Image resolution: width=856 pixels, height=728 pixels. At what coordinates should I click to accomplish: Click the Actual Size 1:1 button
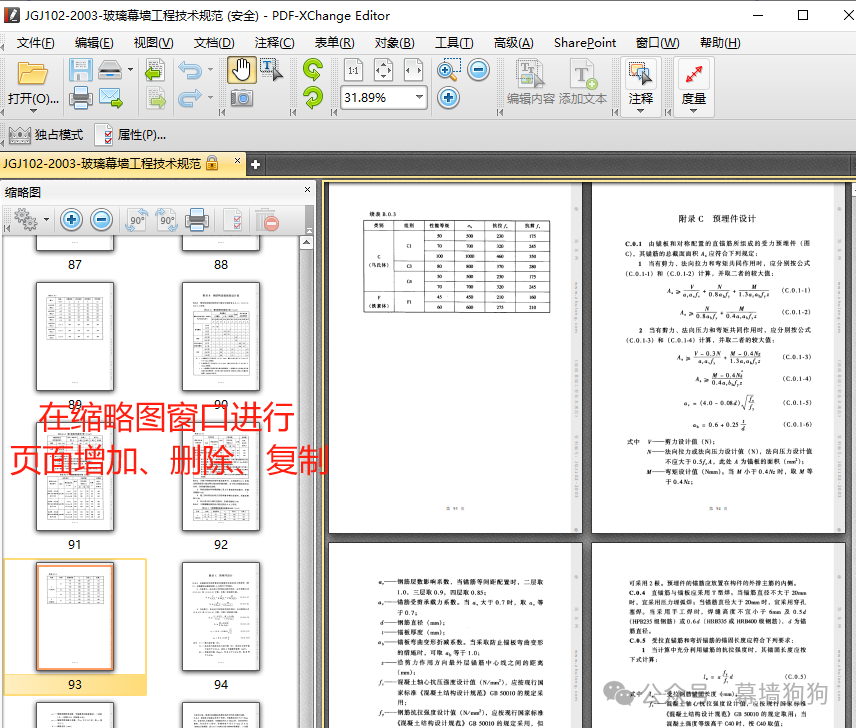pyautogui.click(x=353, y=70)
